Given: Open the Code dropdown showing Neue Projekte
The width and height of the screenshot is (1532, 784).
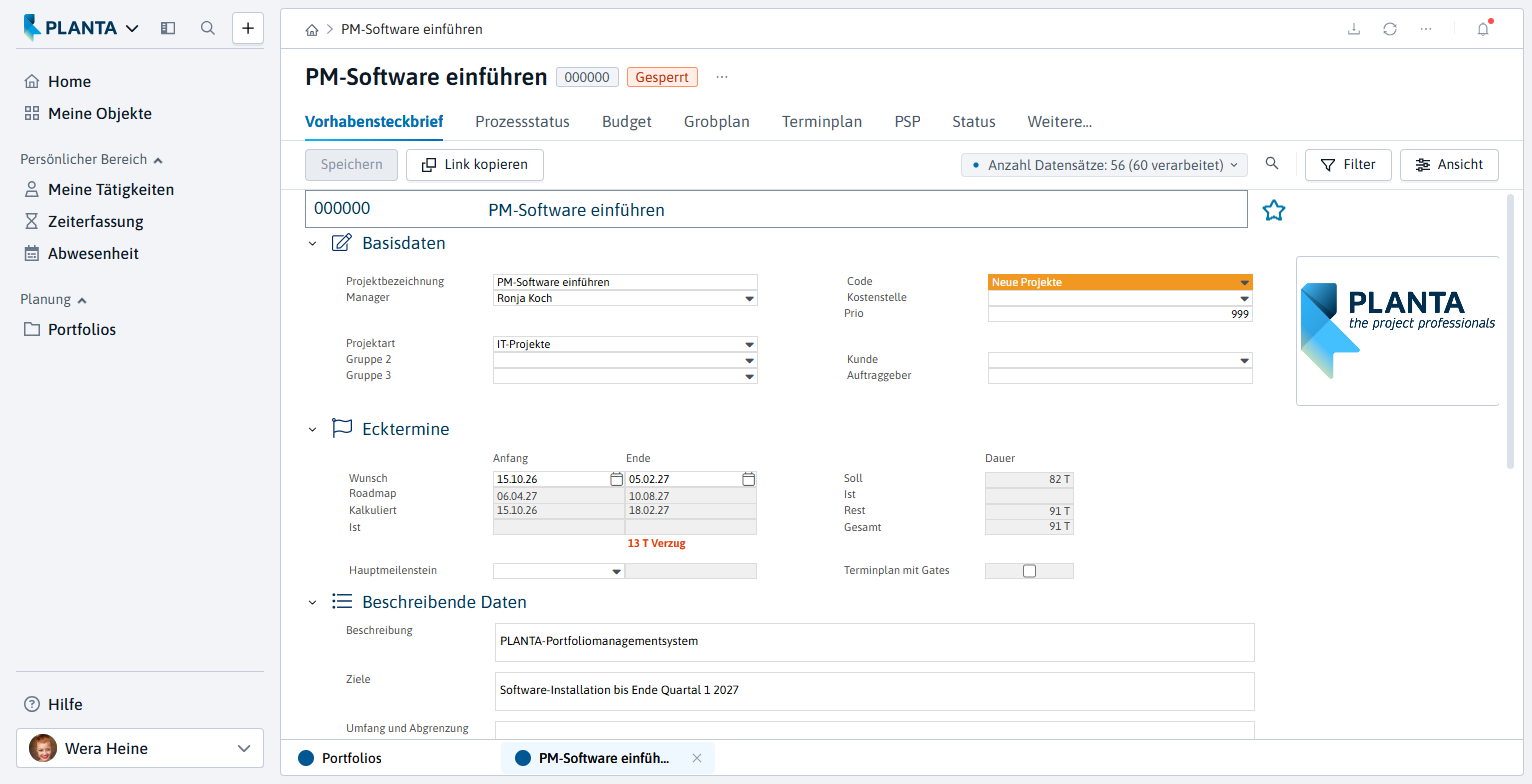Looking at the screenshot, I should point(1244,283).
